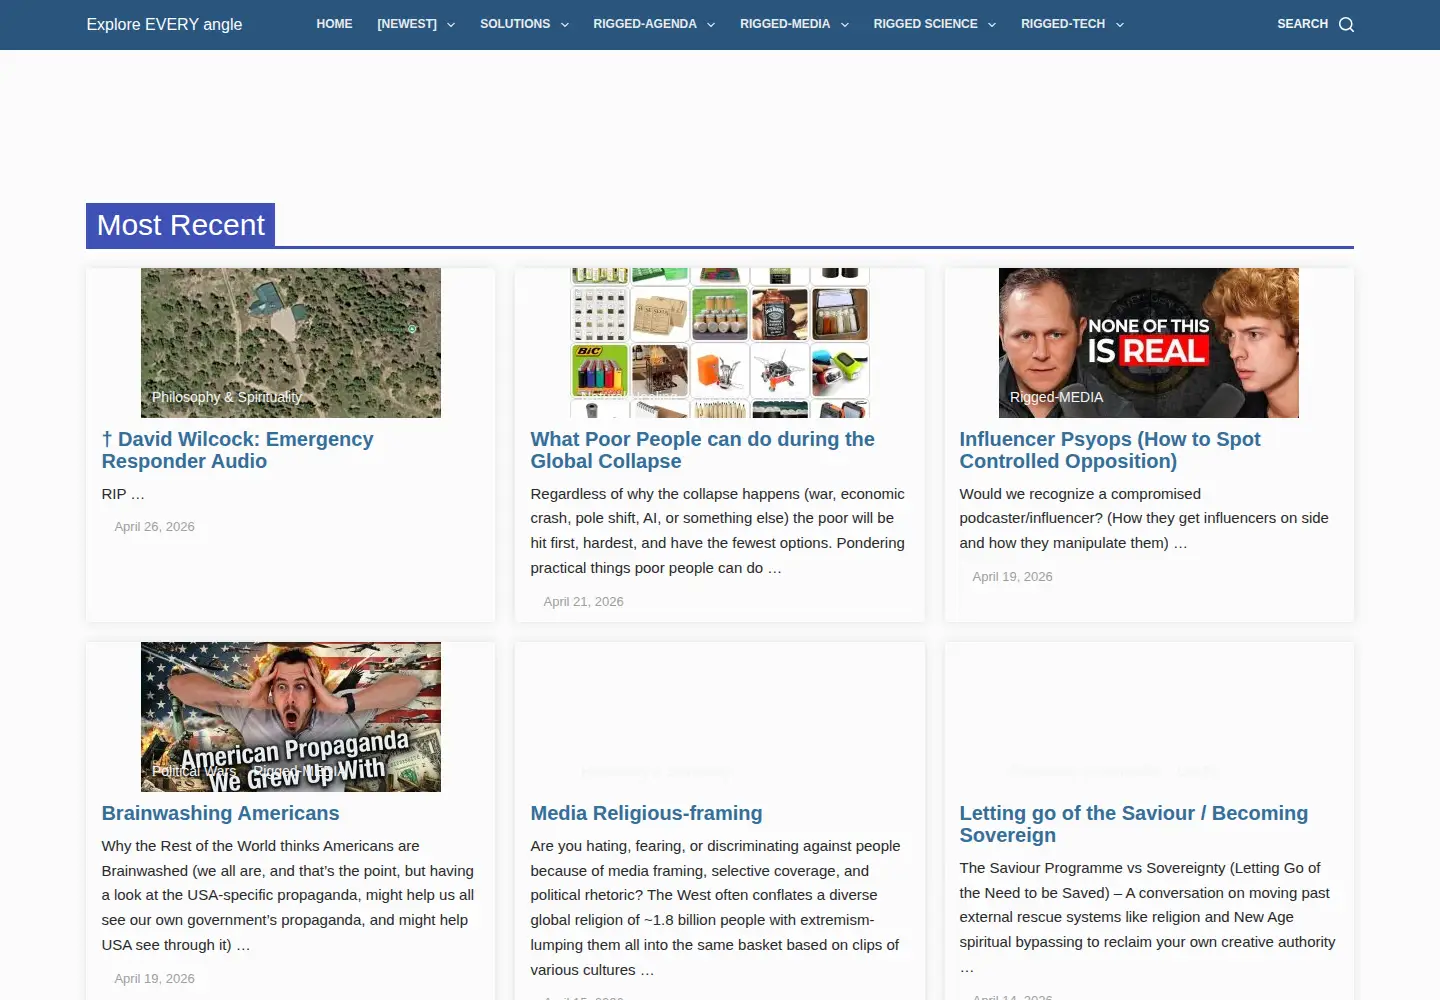Screen dimensions: 1440x1000
Task: Expand the RIGGED SCIENCE menu chevron
Action: click(992, 25)
